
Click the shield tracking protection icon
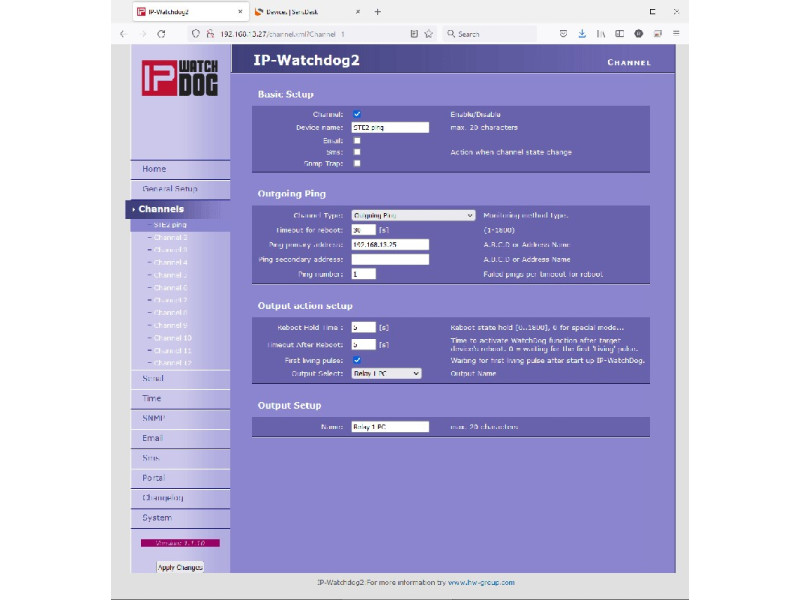pos(195,34)
